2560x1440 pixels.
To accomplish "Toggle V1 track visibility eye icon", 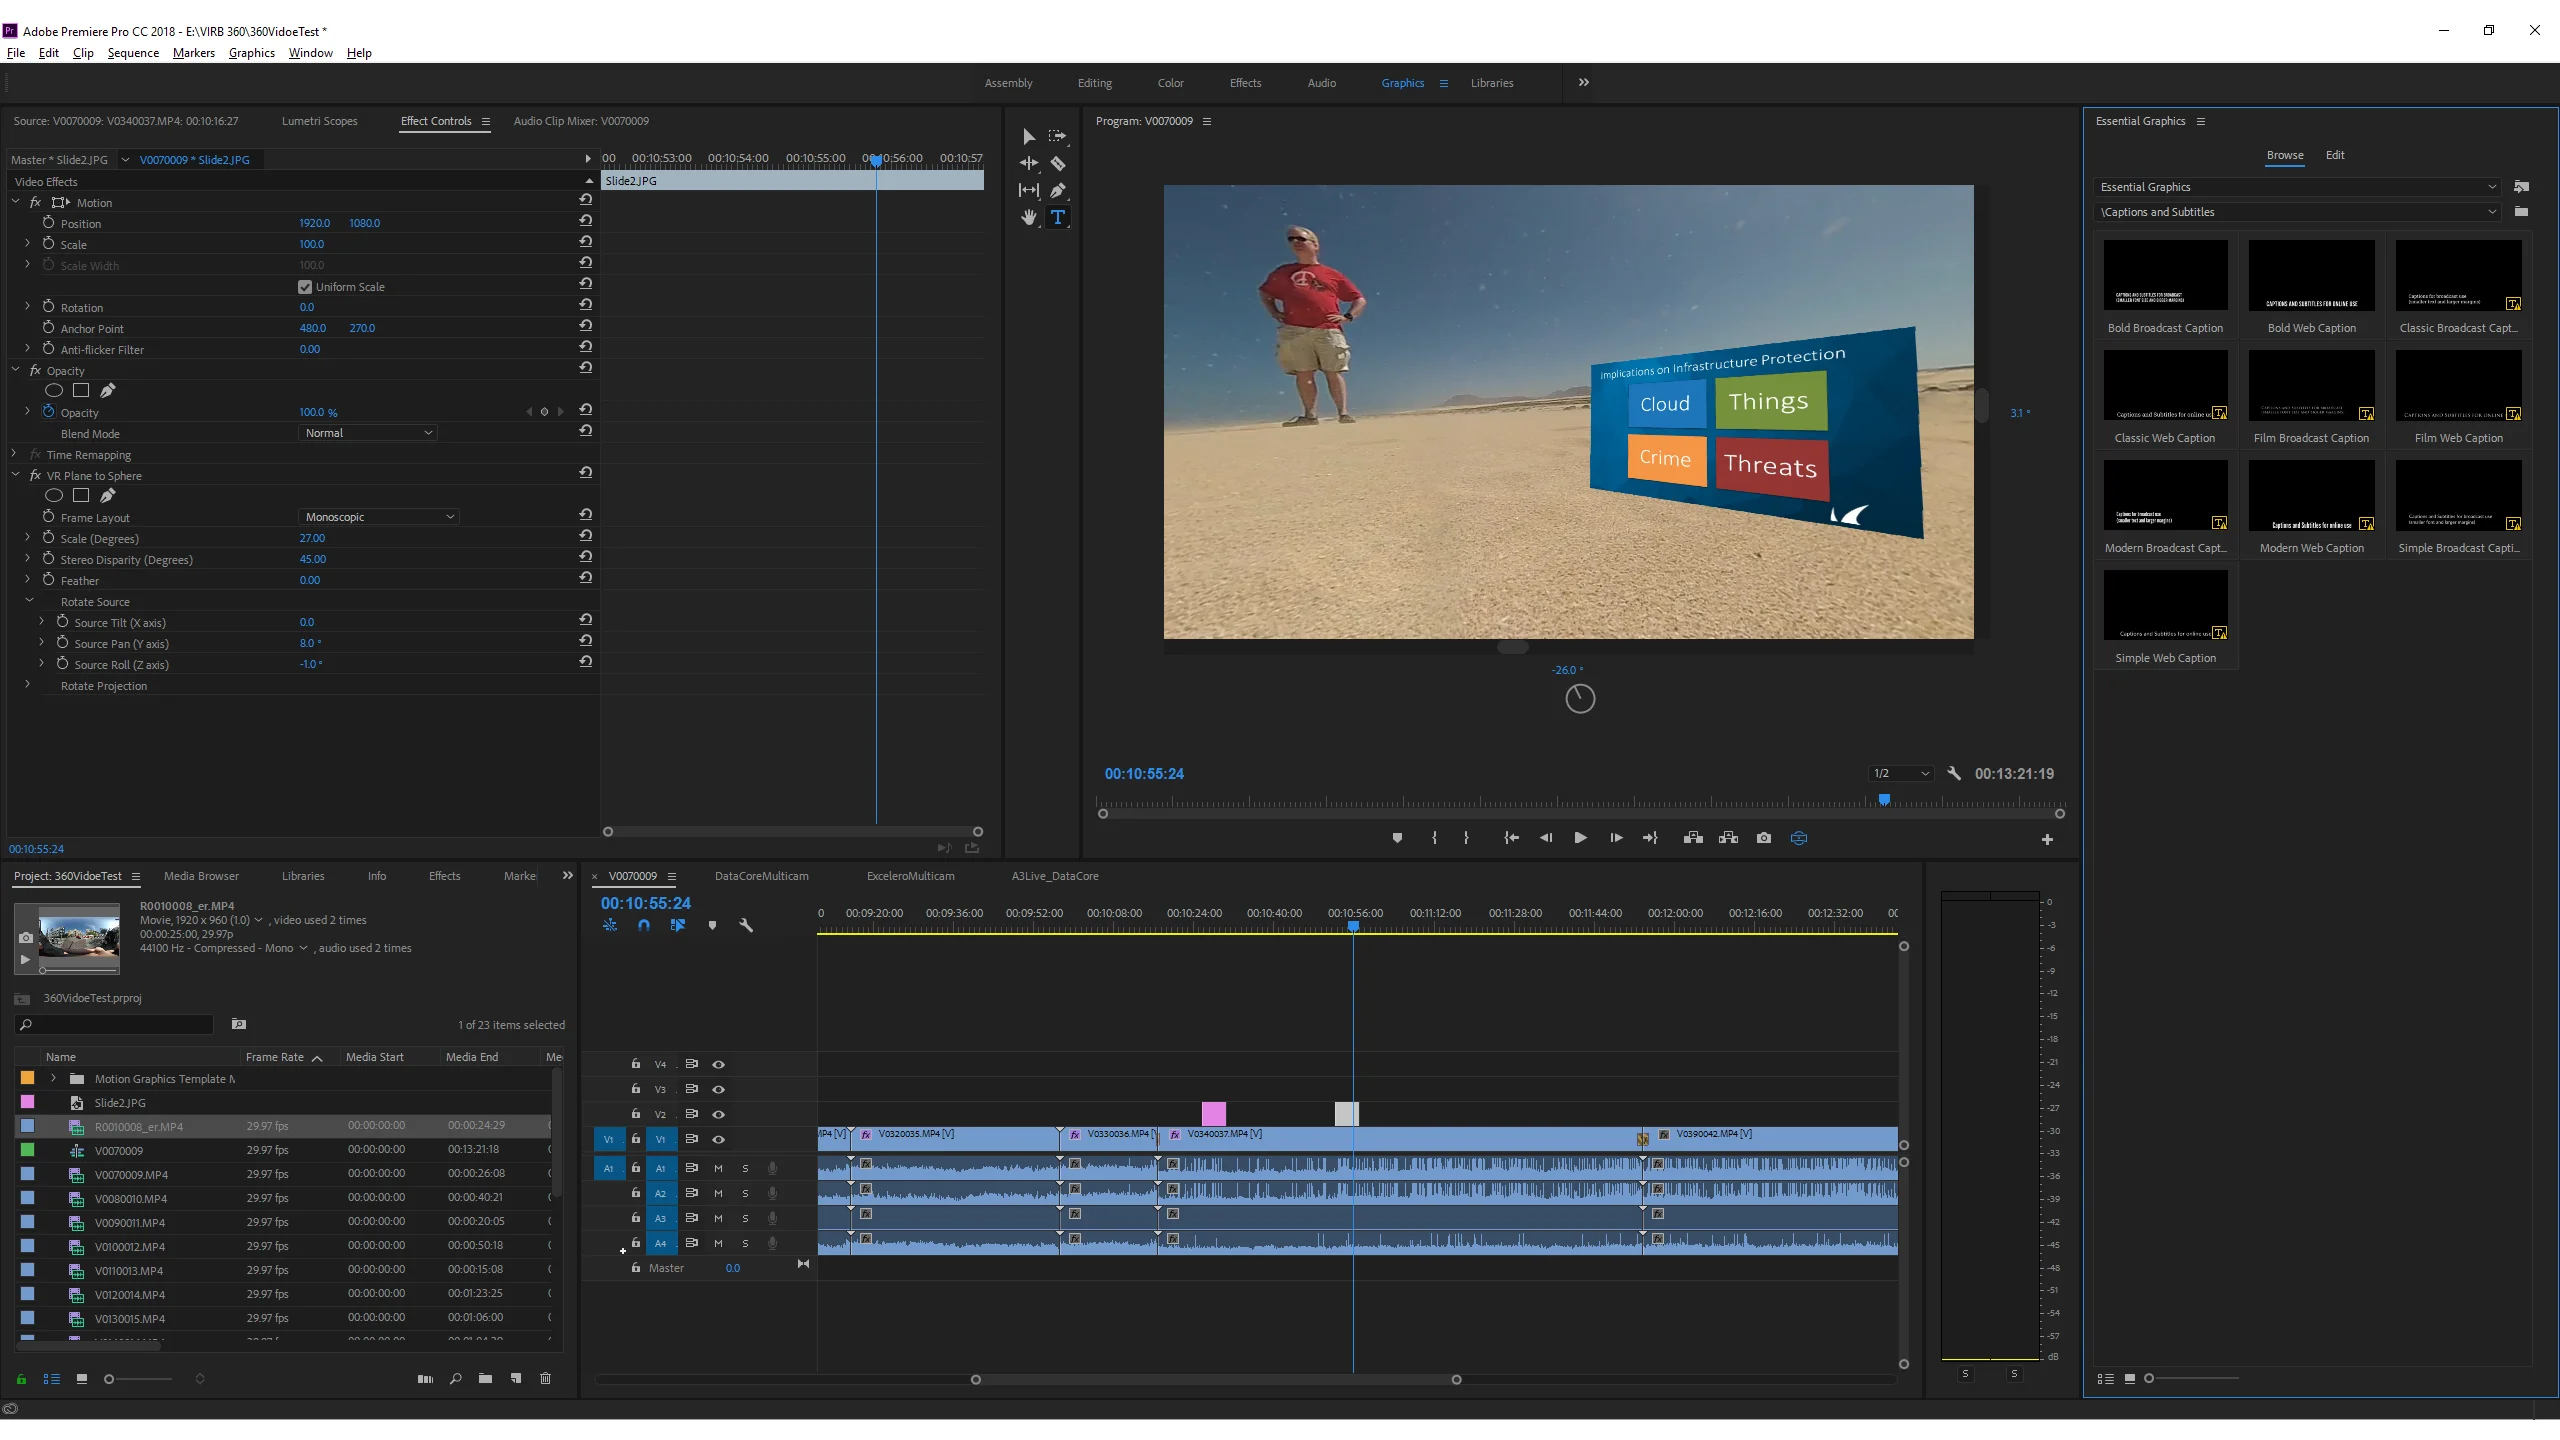I will [x=717, y=1139].
